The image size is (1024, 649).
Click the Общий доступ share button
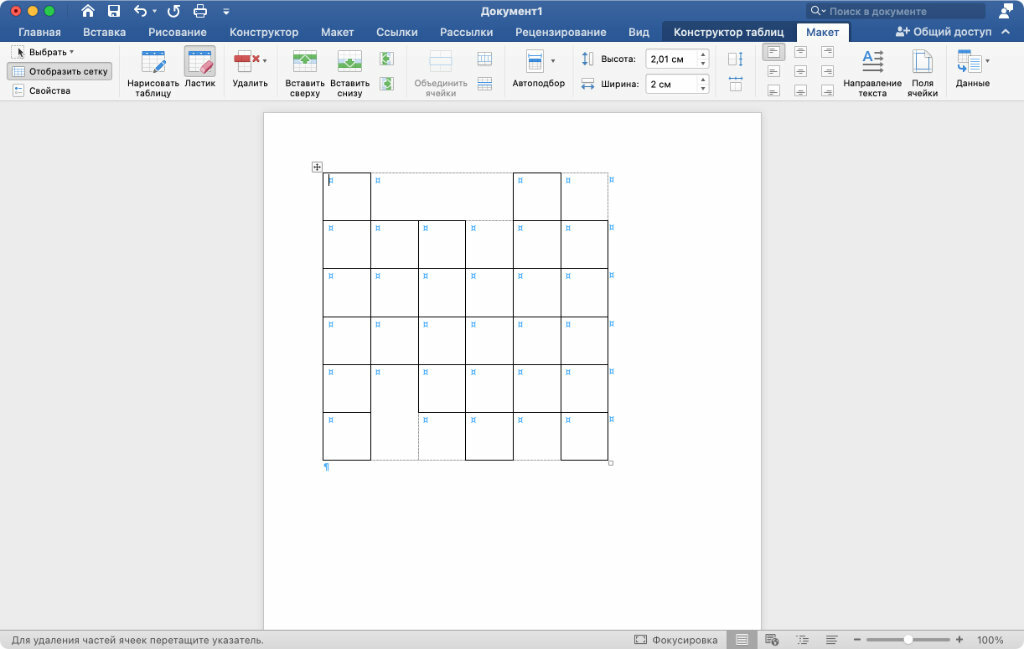click(x=944, y=32)
